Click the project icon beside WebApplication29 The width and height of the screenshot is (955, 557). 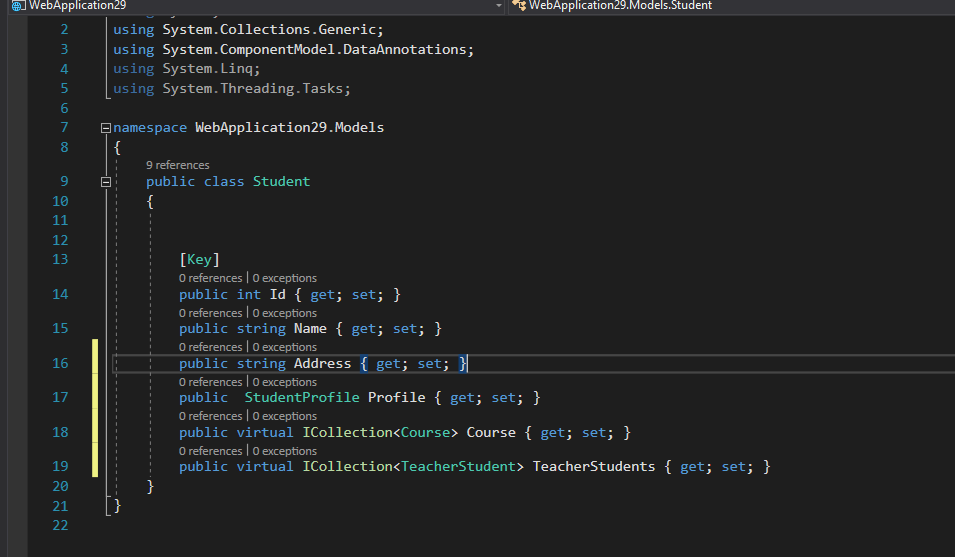tap(18, 5)
